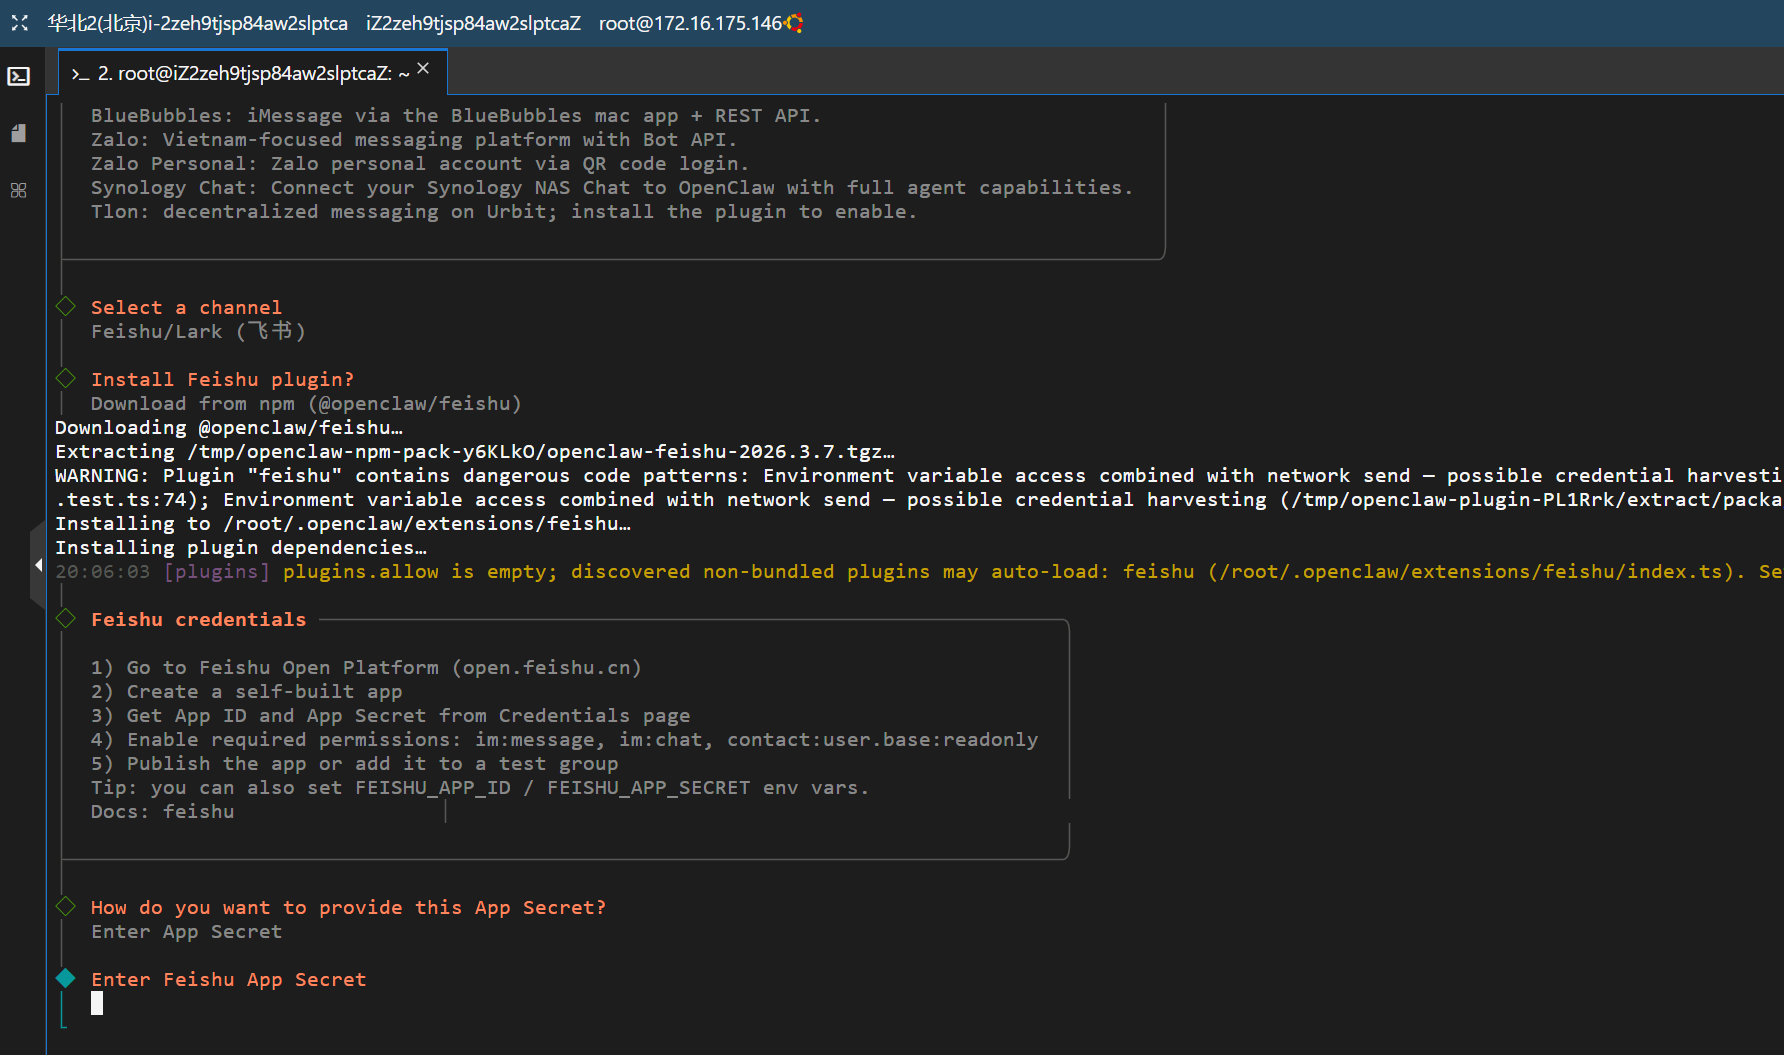The height and width of the screenshot is (1055, 1784).
Task: Open the file manager icon in the sidebar
Action: (19, 133)
